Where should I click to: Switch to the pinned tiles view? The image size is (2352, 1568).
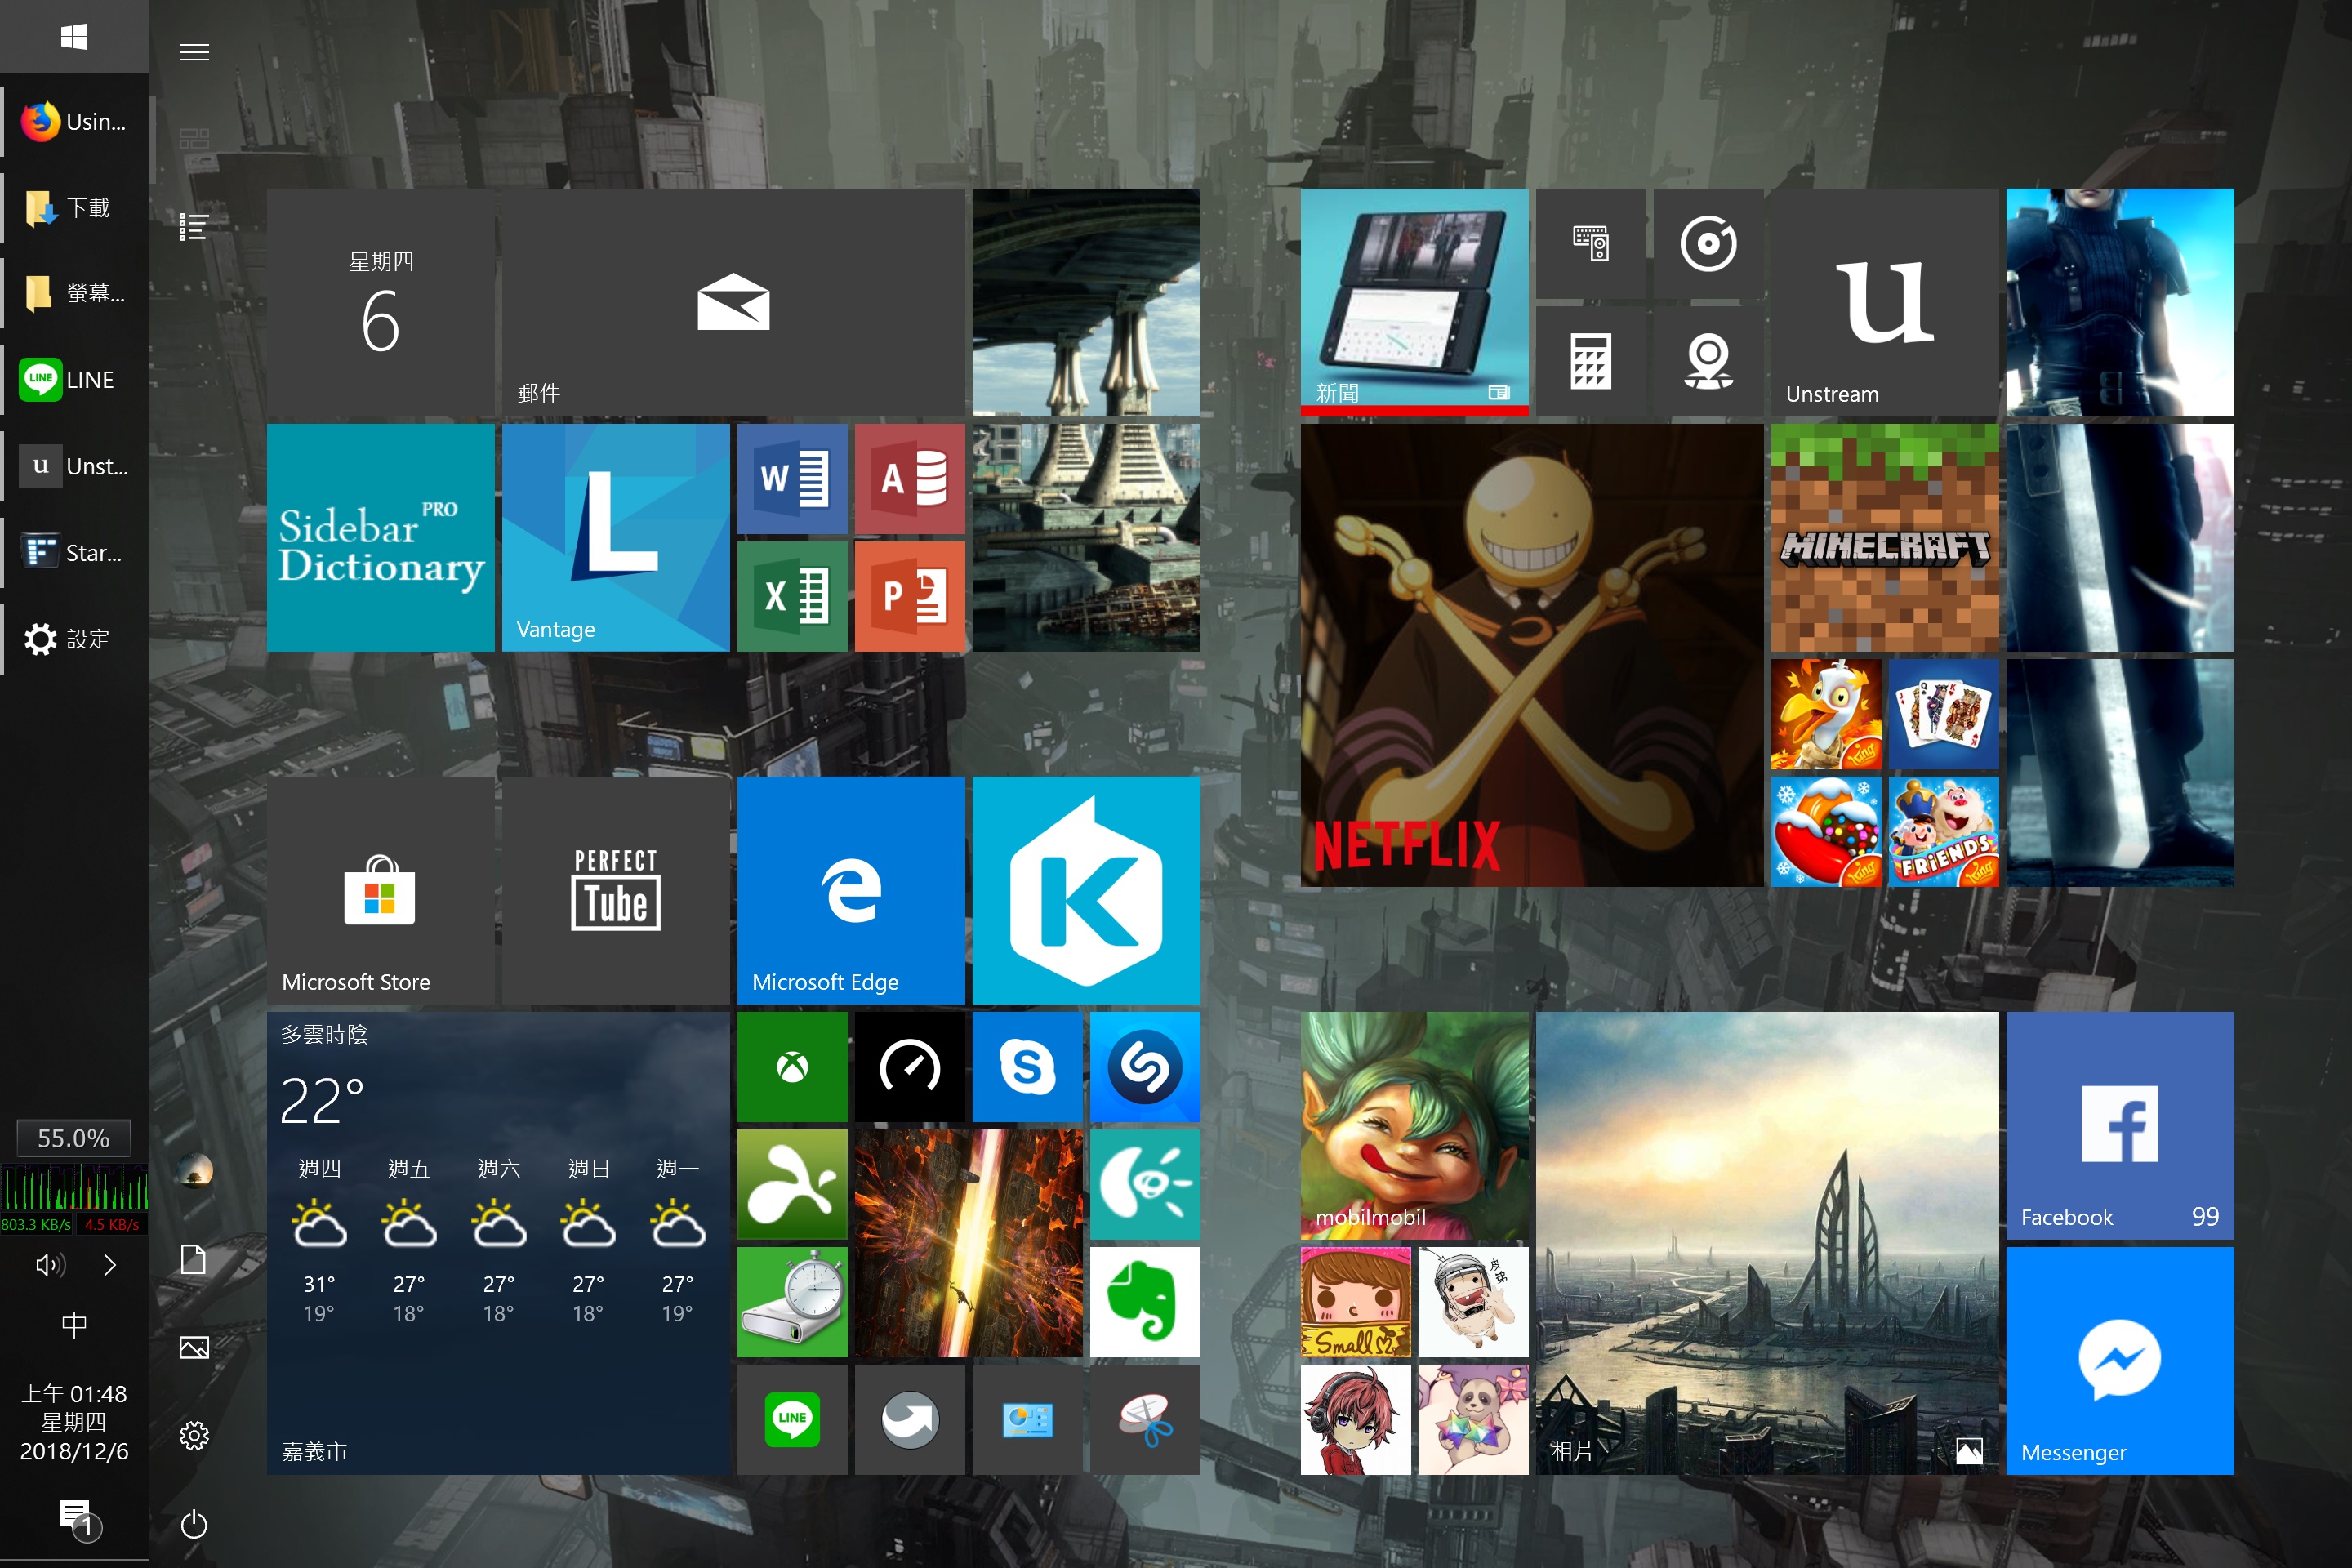(194, 138)
